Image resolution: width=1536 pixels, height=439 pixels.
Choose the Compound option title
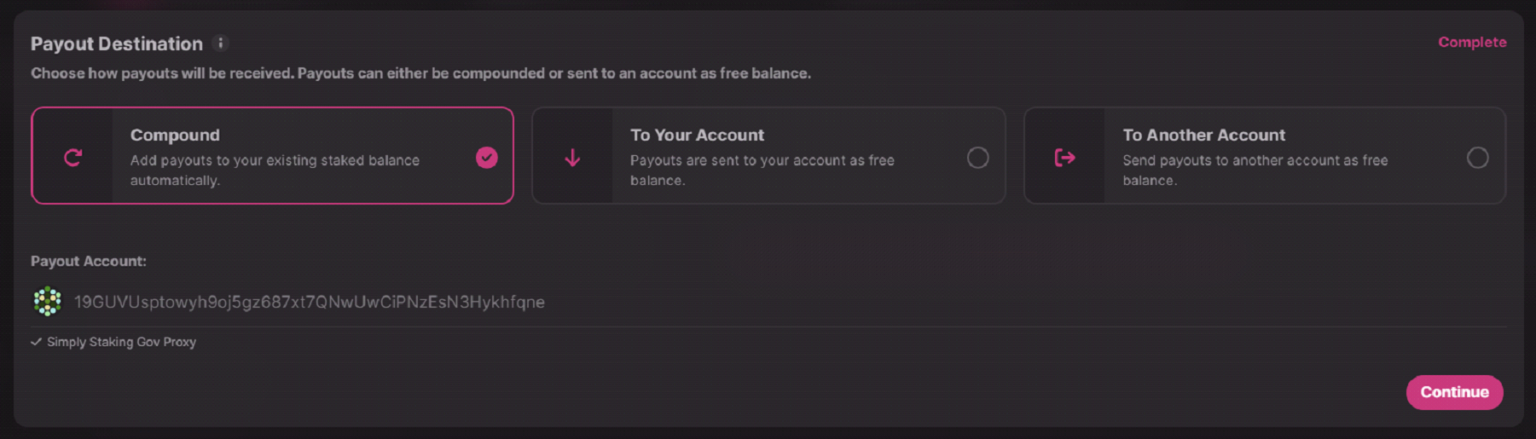point(175,135)
